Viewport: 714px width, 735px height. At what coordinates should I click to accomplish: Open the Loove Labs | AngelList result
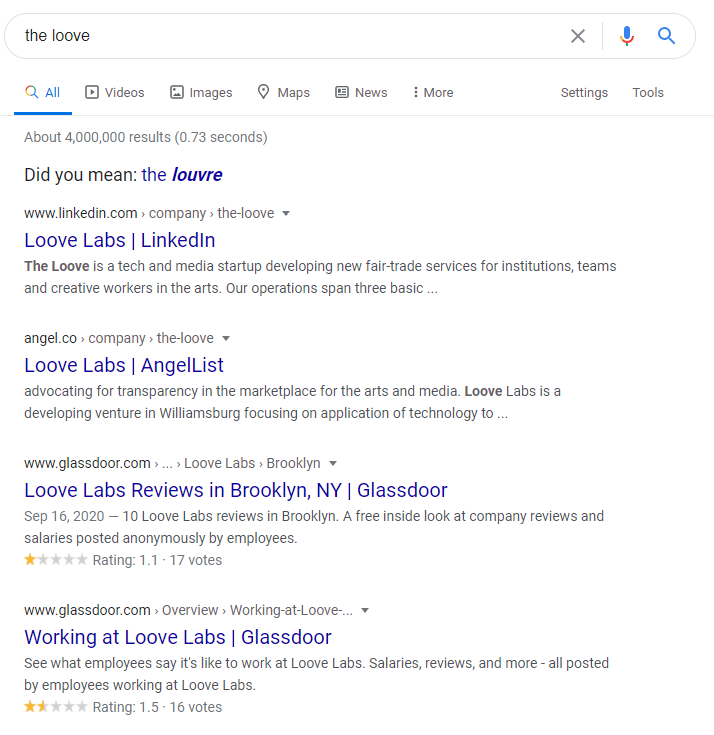pos(124,365)
